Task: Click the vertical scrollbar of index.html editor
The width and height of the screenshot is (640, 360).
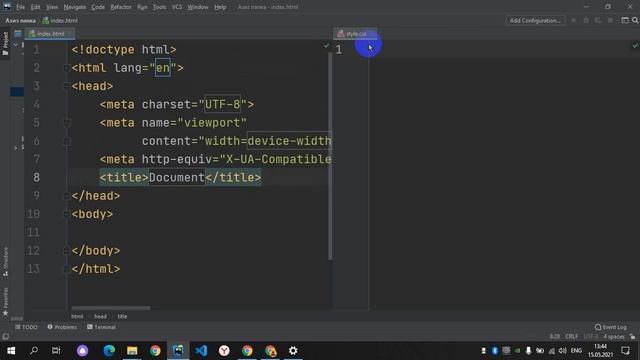Action: pos(330,156)
